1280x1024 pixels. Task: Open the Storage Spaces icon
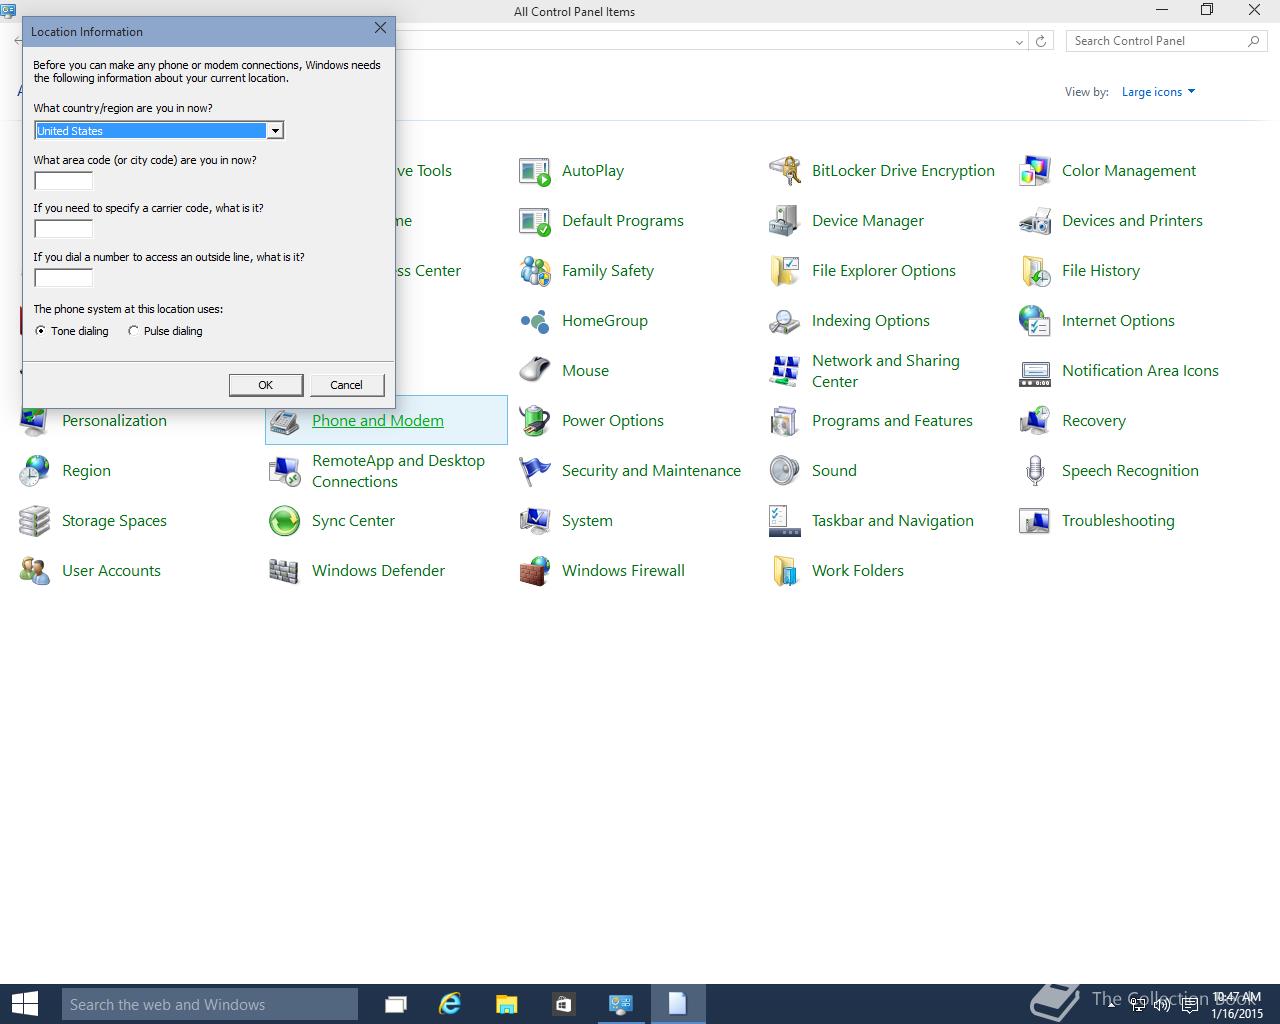click(x=35, y=521)
